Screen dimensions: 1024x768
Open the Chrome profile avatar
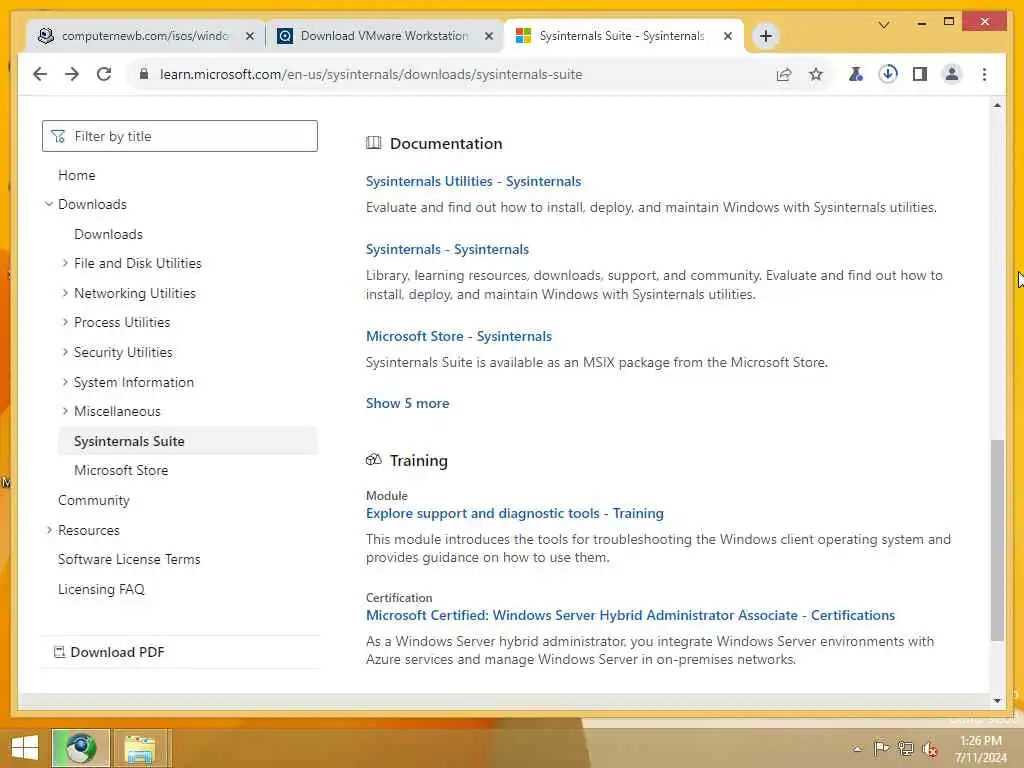click(x=952, y=74)
